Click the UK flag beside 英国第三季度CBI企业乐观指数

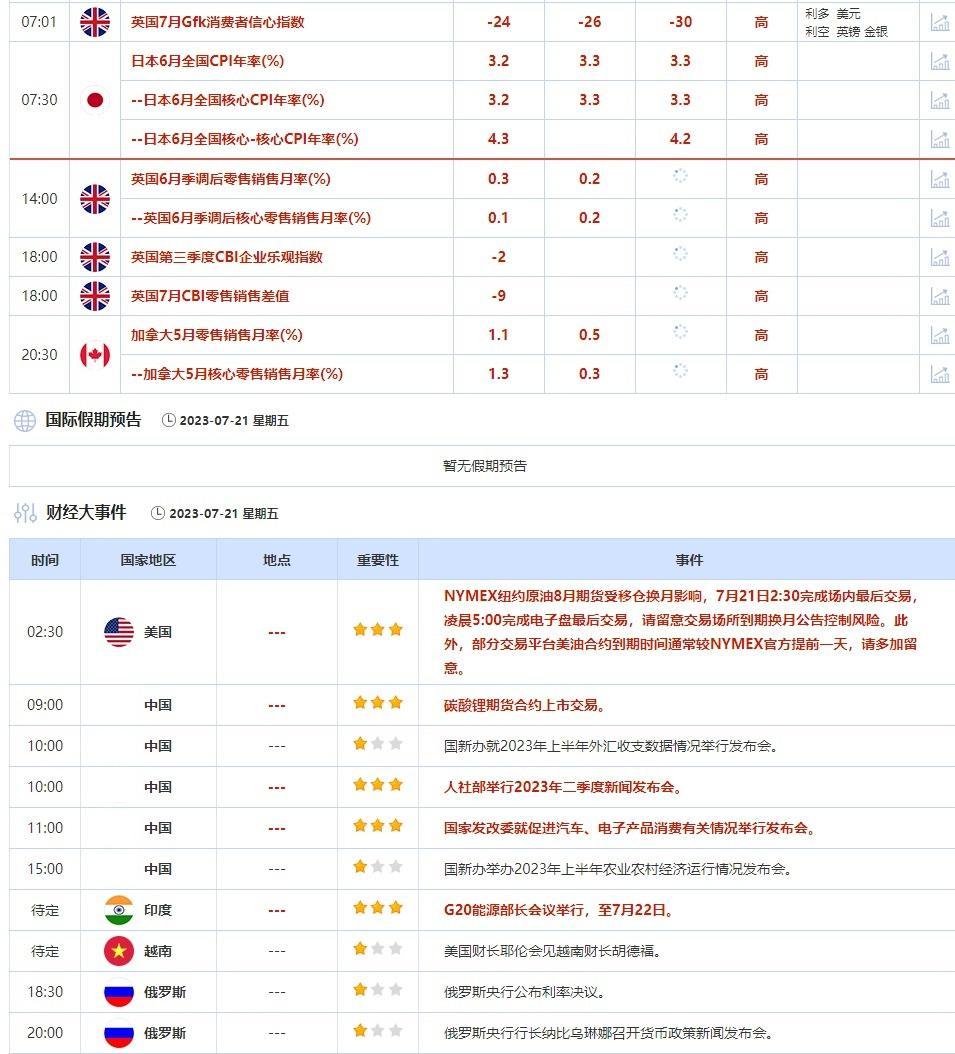pyautogui.click(x=95, y=256)
